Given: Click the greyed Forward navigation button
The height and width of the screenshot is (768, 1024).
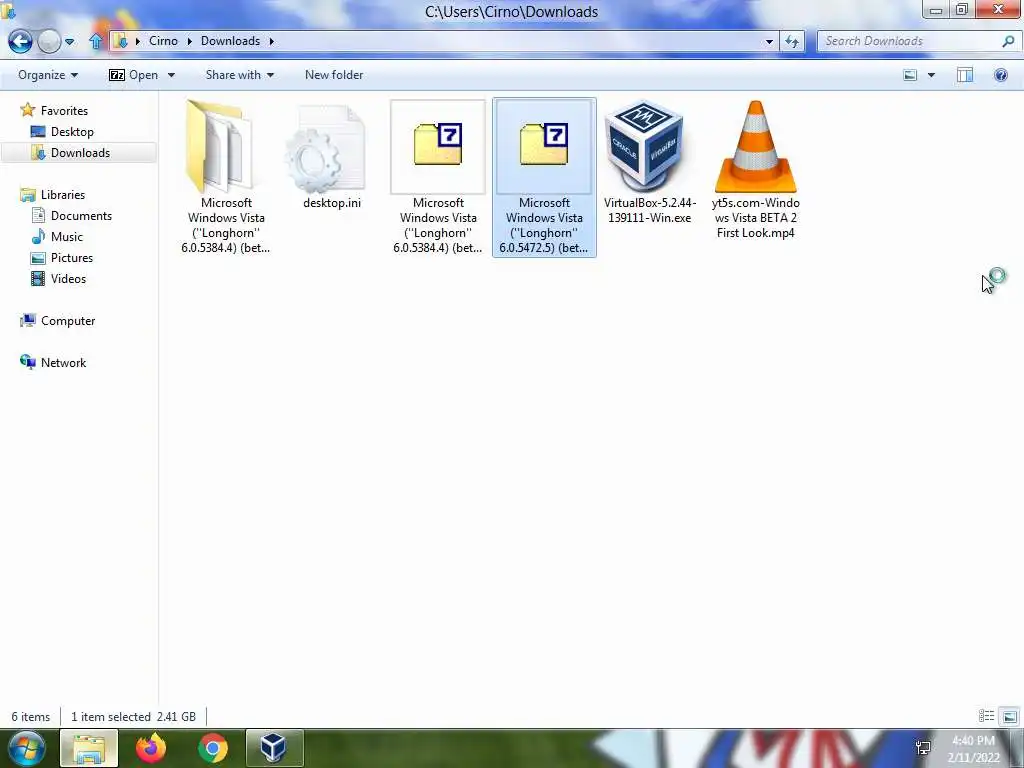Looking at the screenshot, I should tap(49, 42).
